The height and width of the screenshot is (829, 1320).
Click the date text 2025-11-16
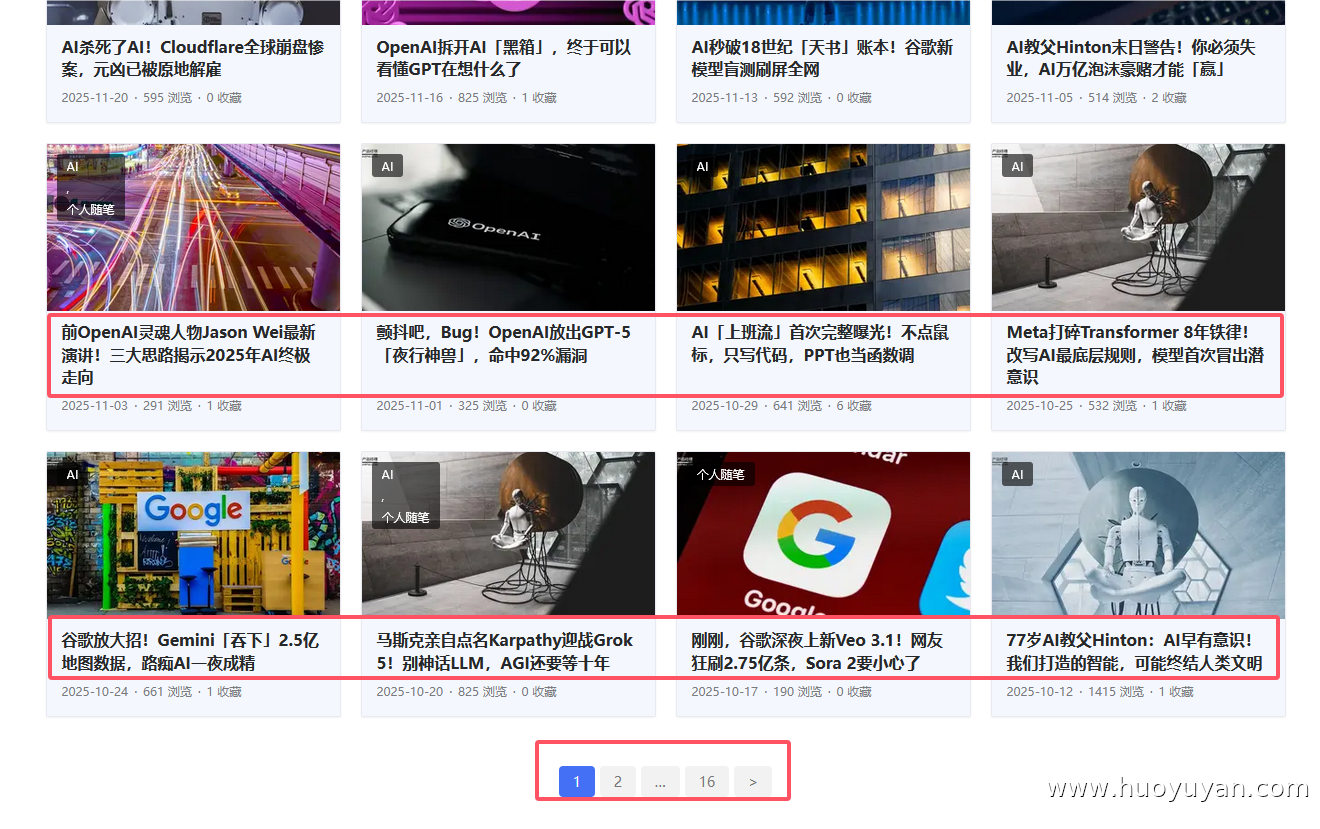[410, 98]
